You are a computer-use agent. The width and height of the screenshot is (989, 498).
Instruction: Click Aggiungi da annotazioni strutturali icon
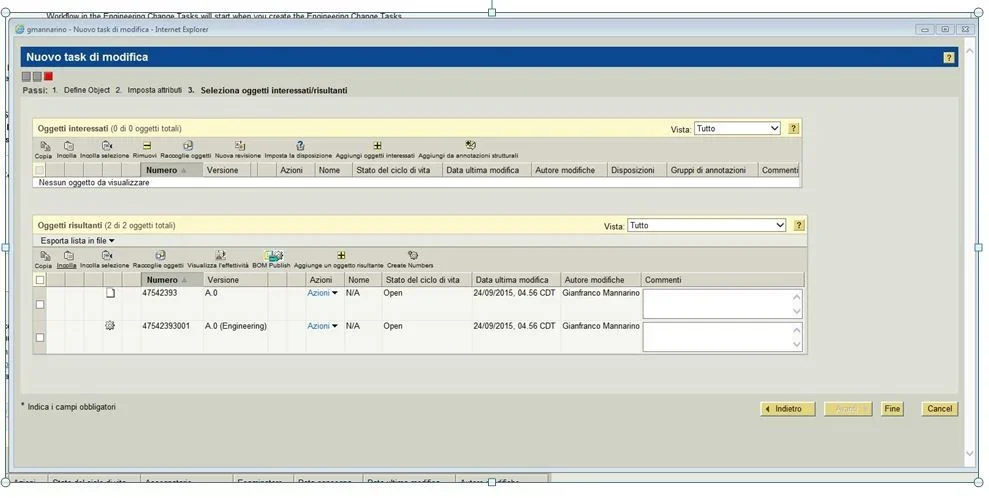pyautogui.click(x=469, y=146)
